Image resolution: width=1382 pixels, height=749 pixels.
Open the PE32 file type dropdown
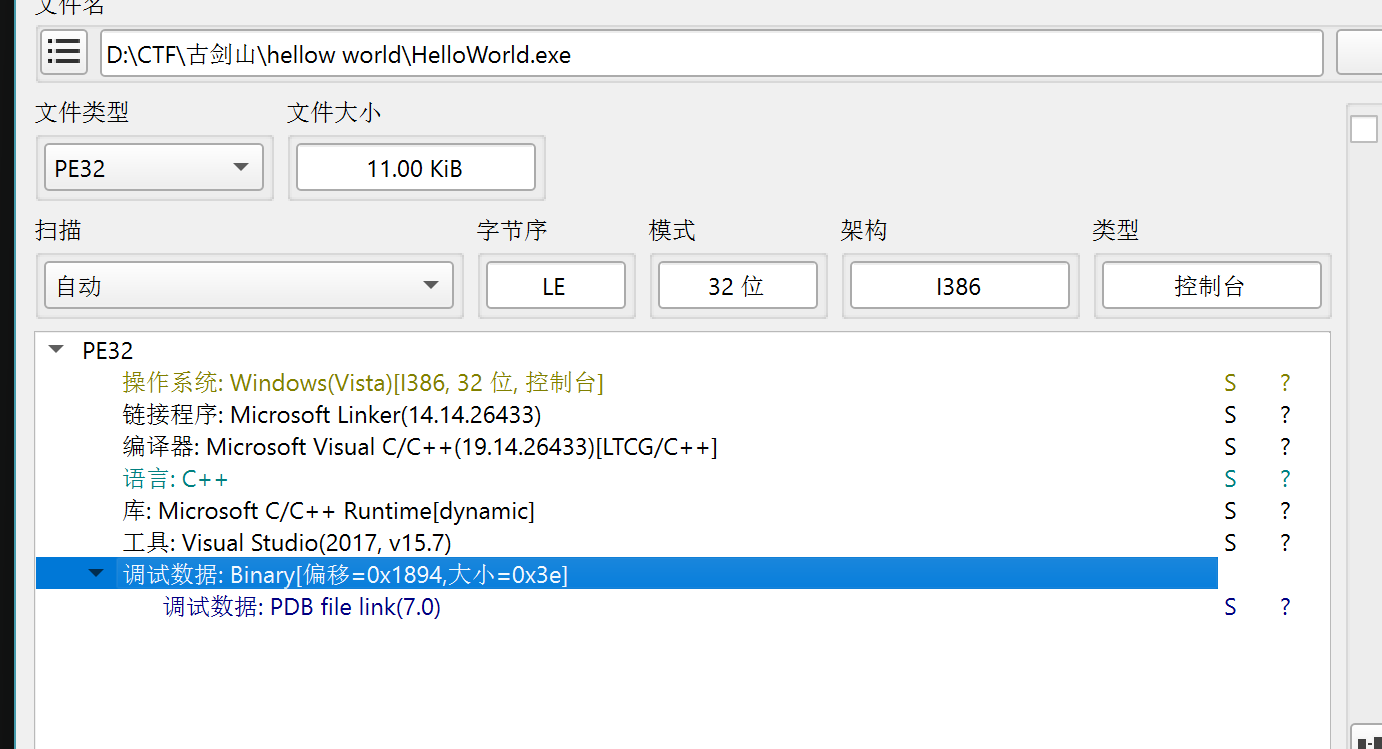(x=154, y=168)
